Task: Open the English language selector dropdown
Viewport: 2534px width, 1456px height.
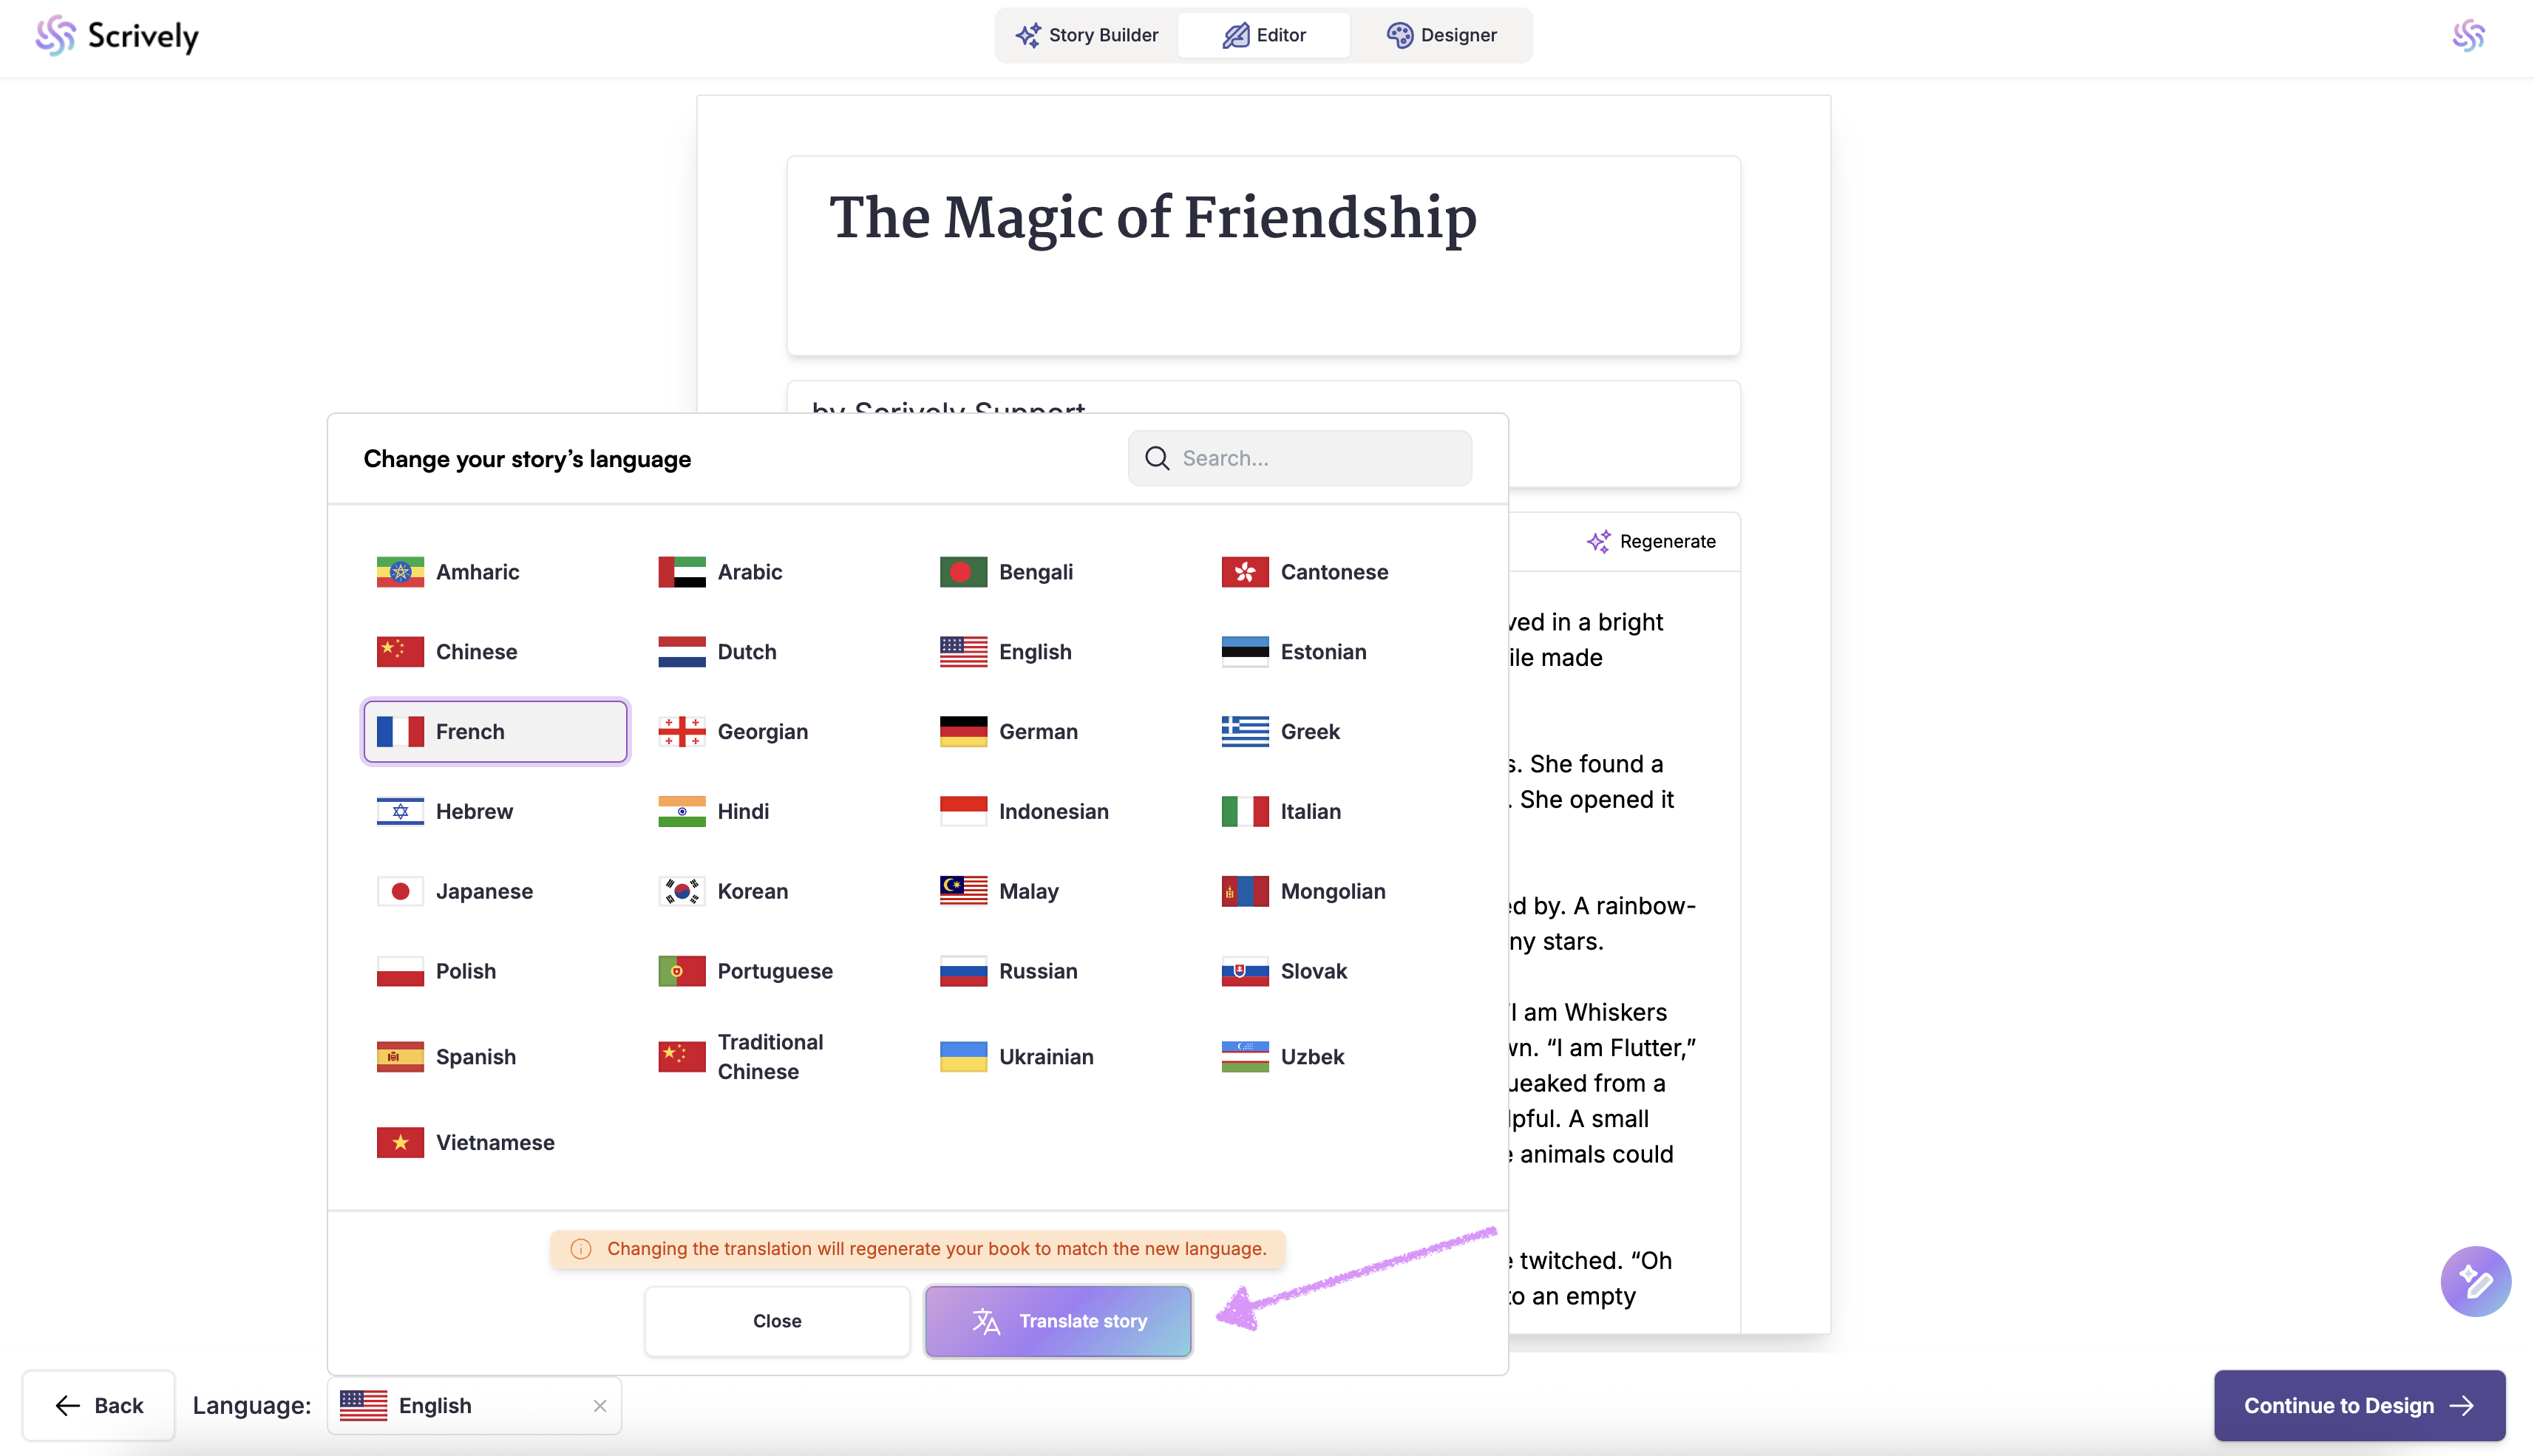Action: (x=460, y=1406)
